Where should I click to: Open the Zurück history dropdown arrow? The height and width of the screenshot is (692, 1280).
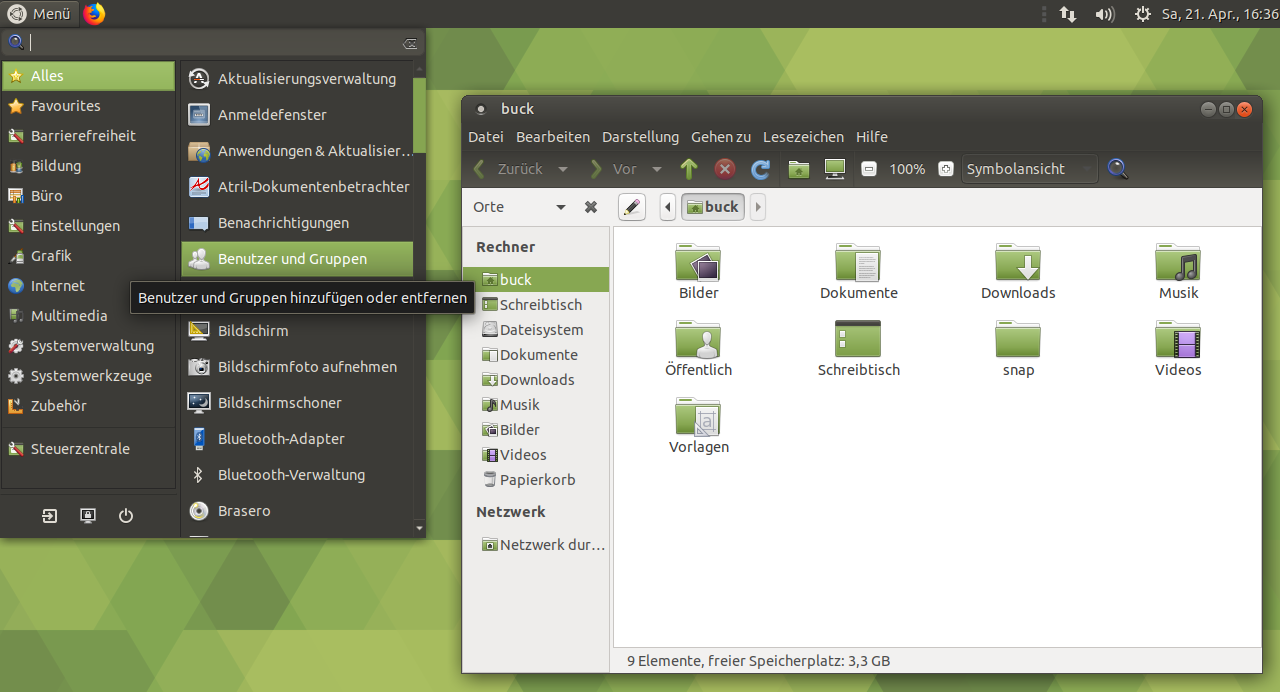tap(563, 170)
